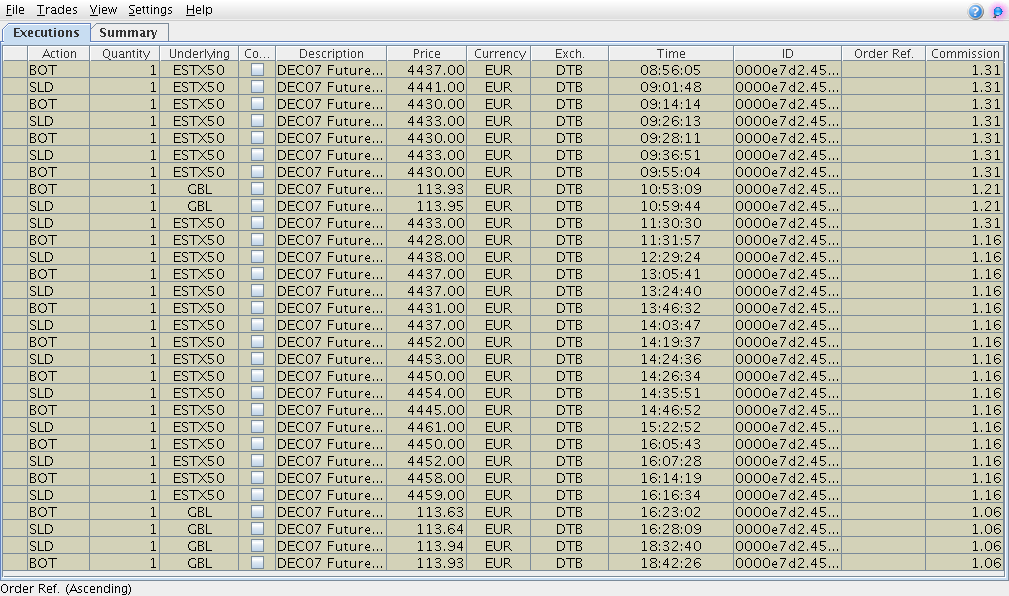This screenshot has width=1009, height=596.
Task: Switch to the Summary tab
Action: coord(128,33)
